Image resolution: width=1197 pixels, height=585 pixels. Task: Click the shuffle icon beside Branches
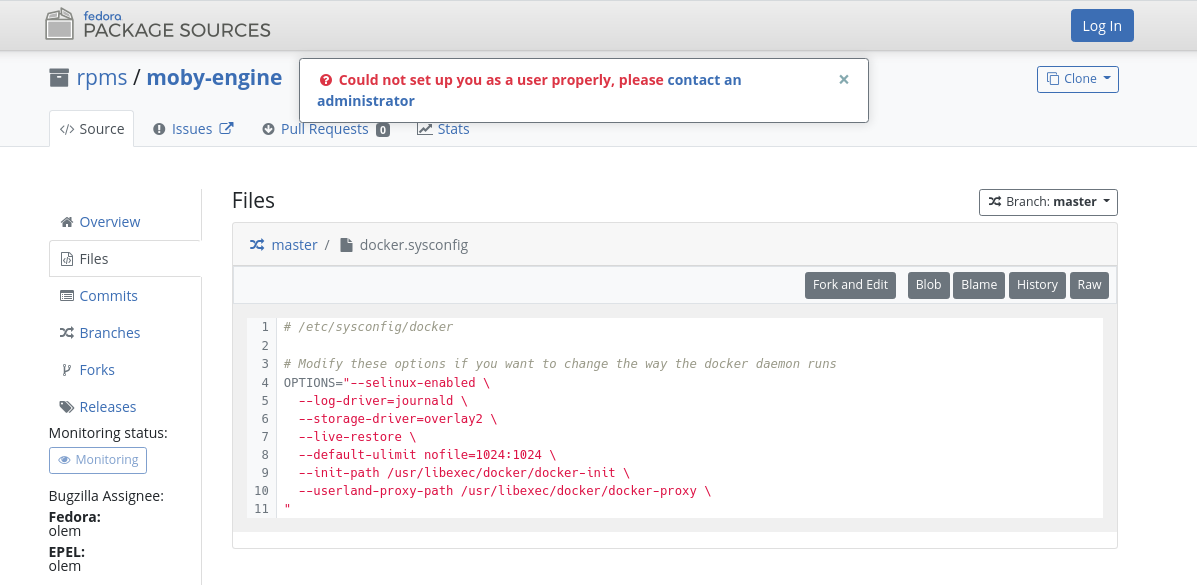66,333
